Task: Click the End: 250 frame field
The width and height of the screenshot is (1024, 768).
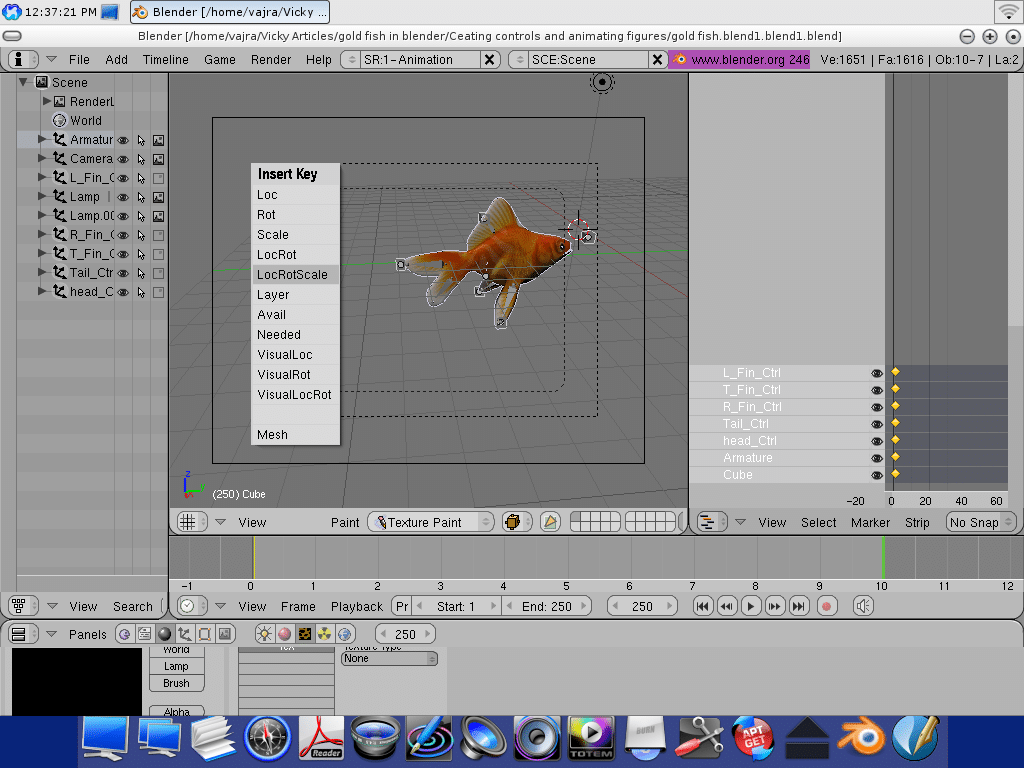Action: point(546,606)
